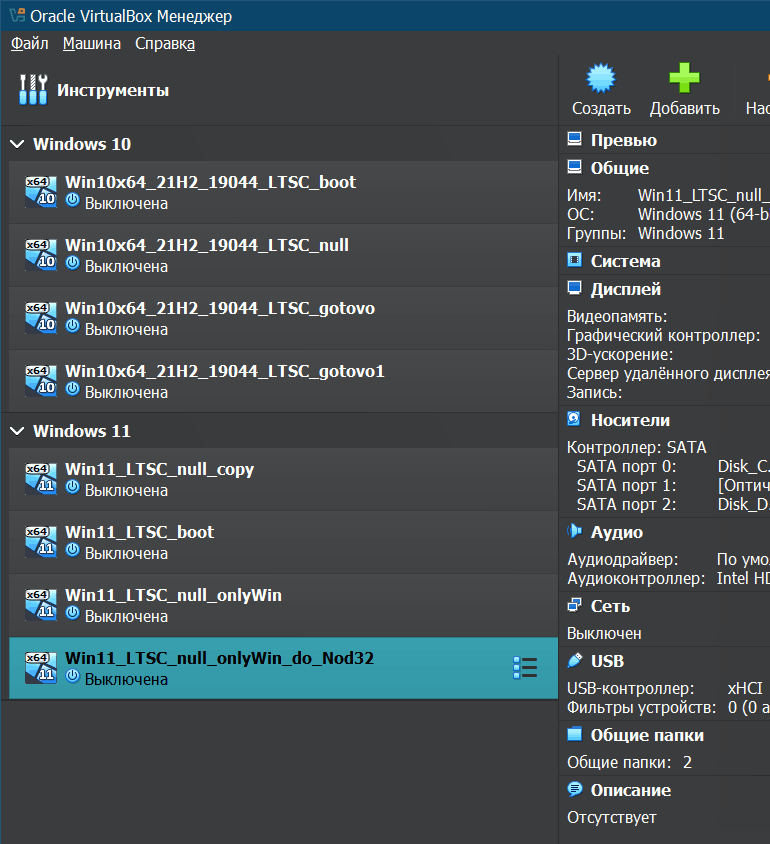Open the Файл menu
The image size is (770, 844).
pyautogui.click(x=29, y=43)
